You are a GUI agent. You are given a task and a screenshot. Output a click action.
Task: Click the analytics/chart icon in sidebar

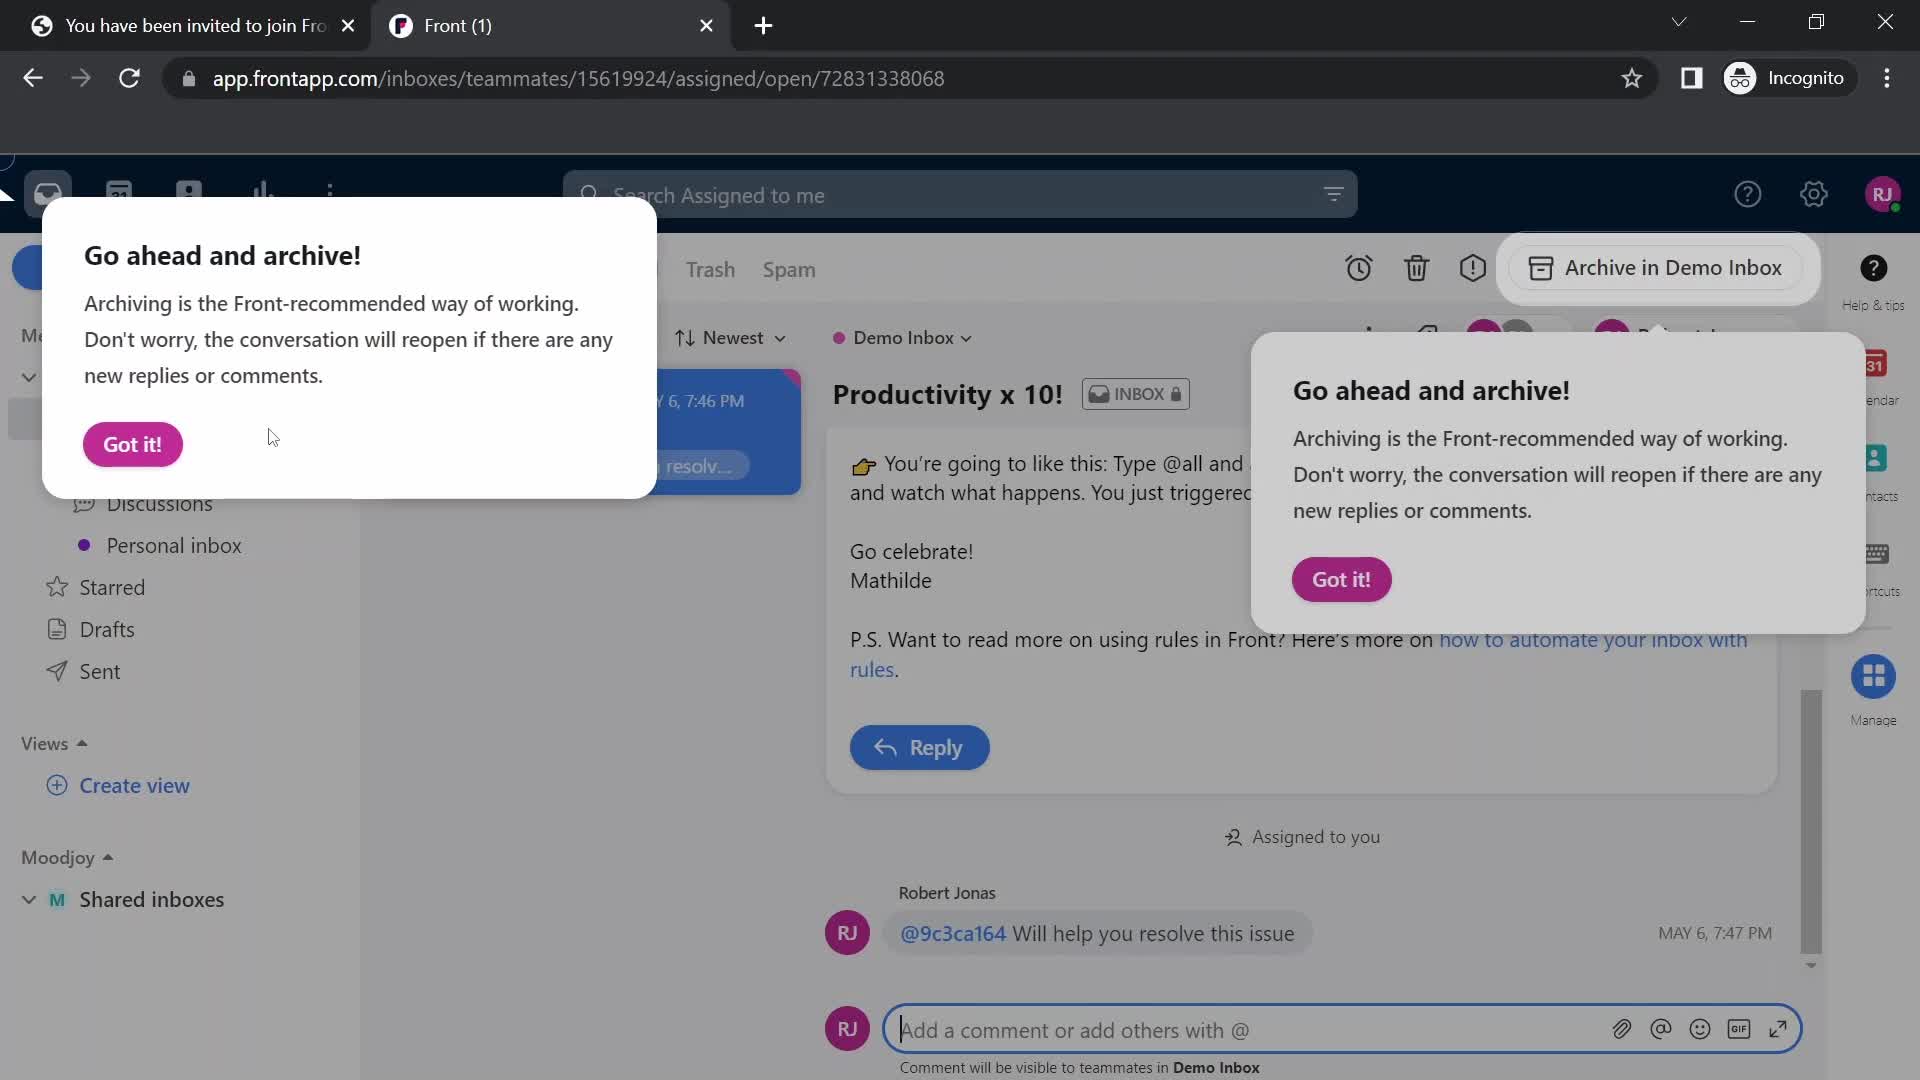[x=260, y=193]
